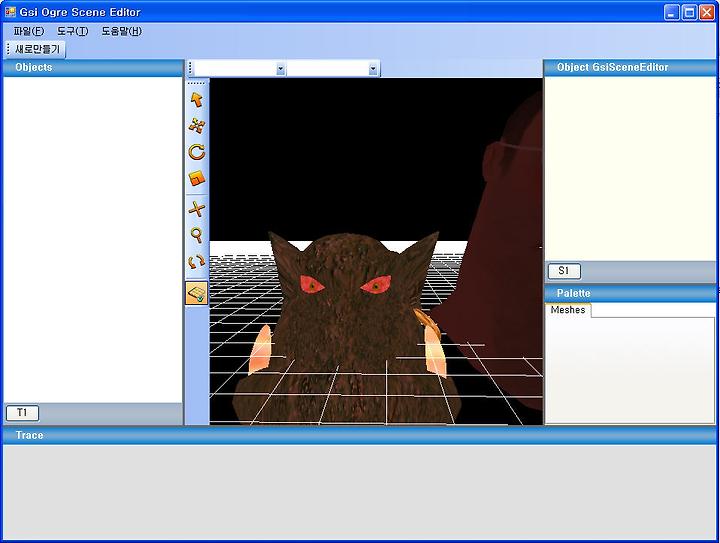Open the first toolbar combo box
Image resolution: width=720 pixels, height=543 pixels.
pyautogui.click(x=241, y=69)
